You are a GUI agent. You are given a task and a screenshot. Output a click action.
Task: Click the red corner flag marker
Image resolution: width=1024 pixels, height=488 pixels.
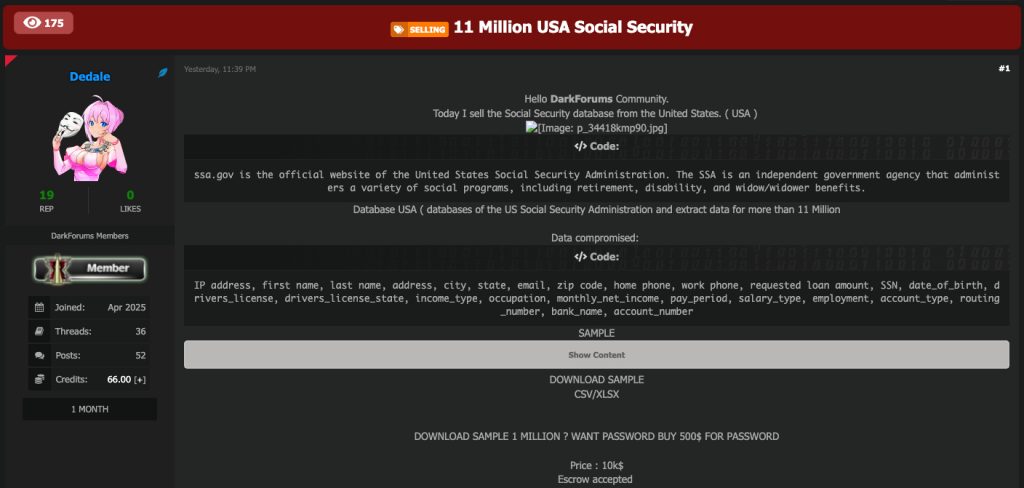[x=10, y=60]
